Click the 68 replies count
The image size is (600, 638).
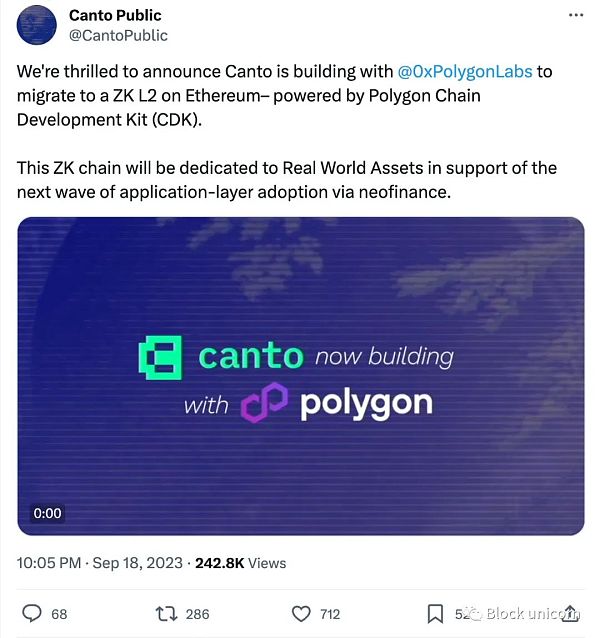point(59,614)
